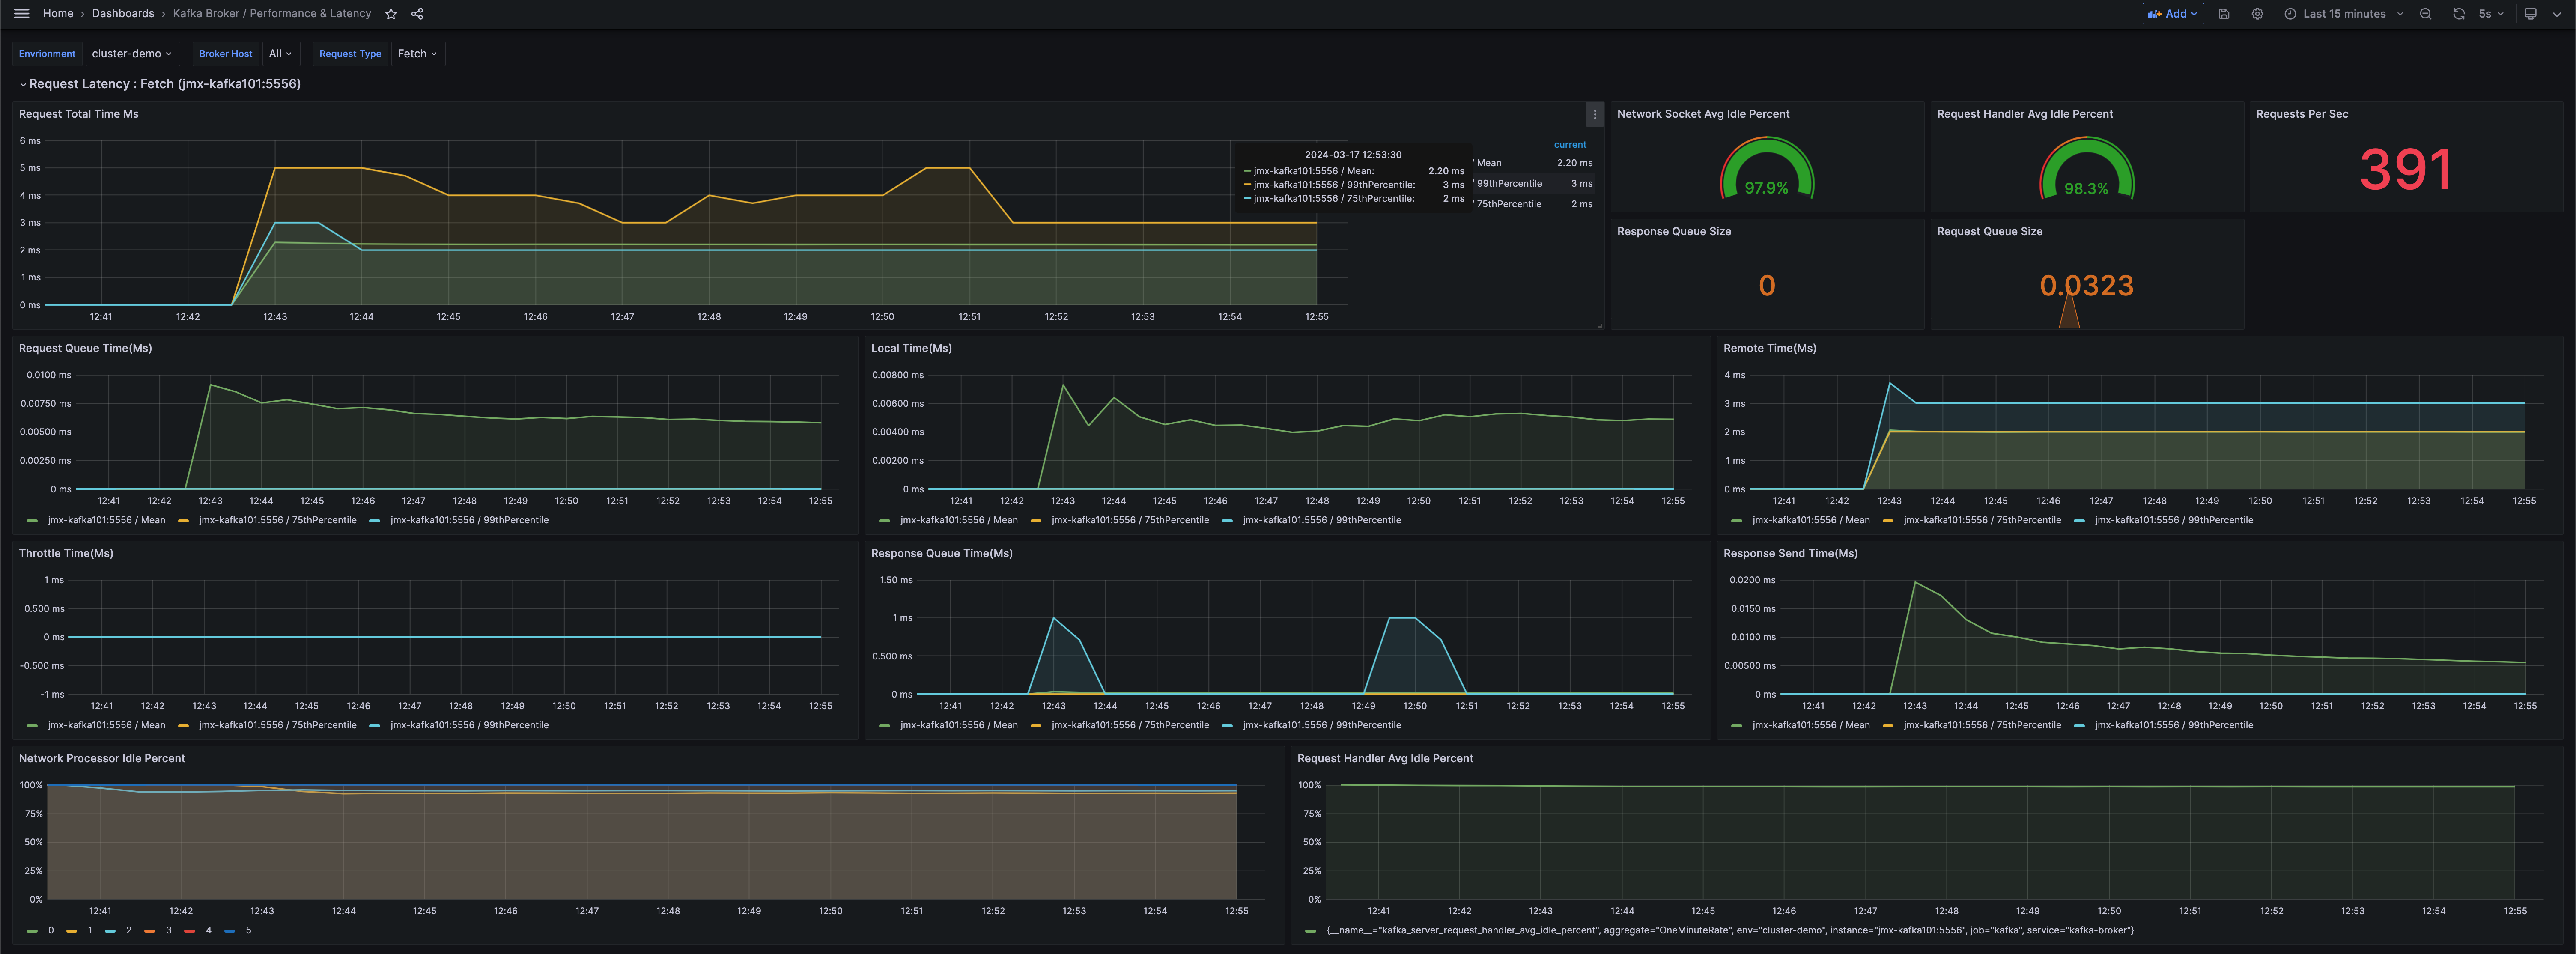Open the hamburger navigation menu
This screenshot has width=2576, height=954.
click(21, 14)
